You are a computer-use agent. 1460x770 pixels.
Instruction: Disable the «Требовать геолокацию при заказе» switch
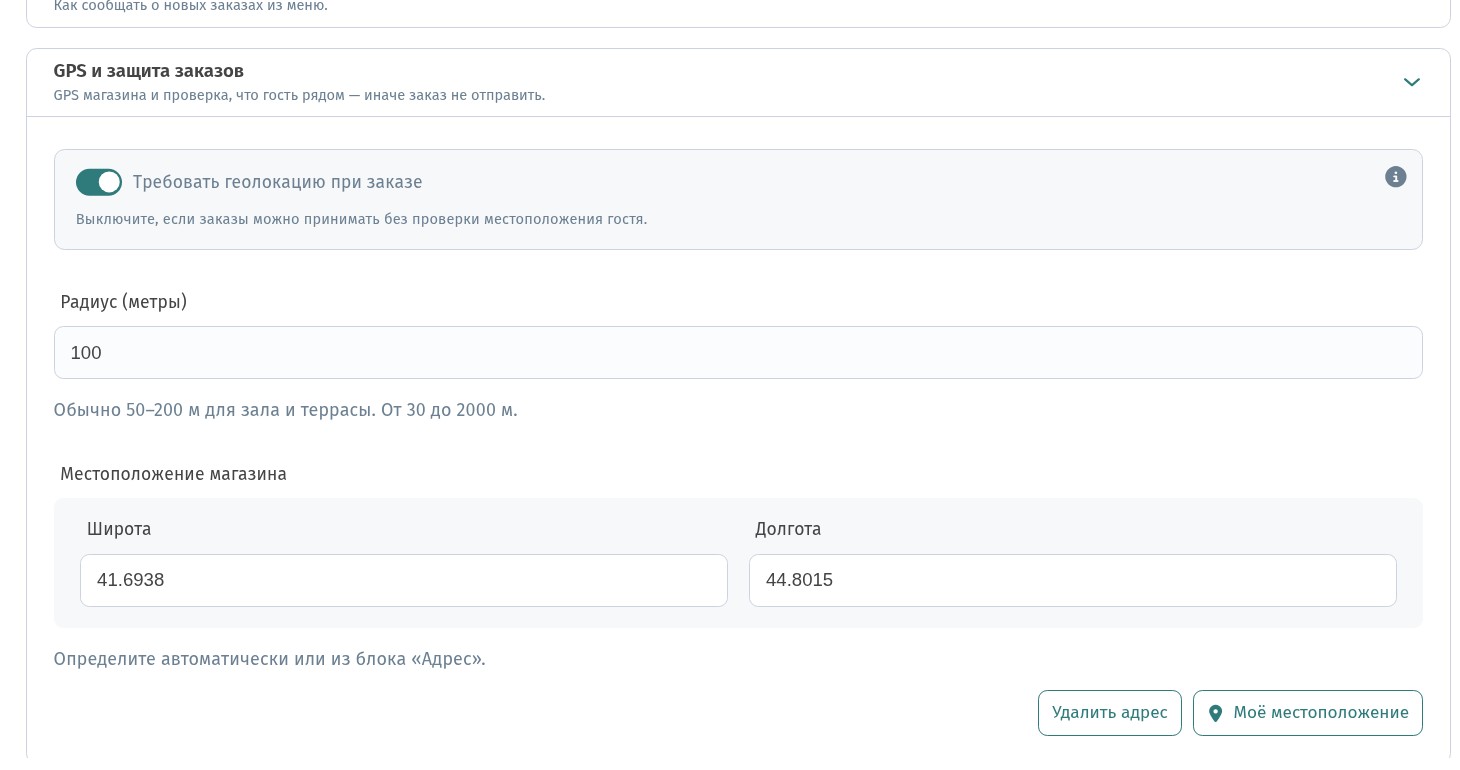click(99, 182)
